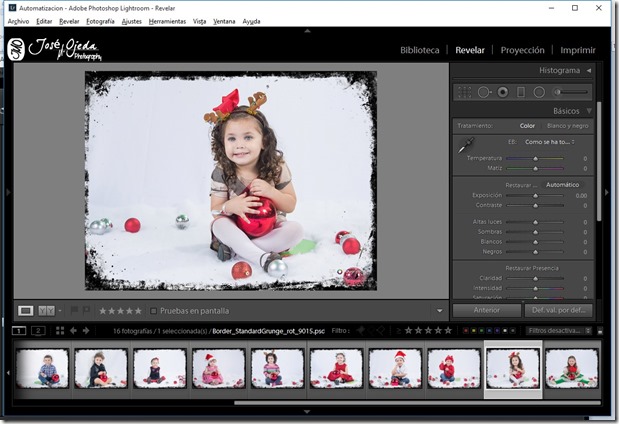Hide the top module picker panel
This screenshot has width=619, height=424.
[x=308, y=30]
